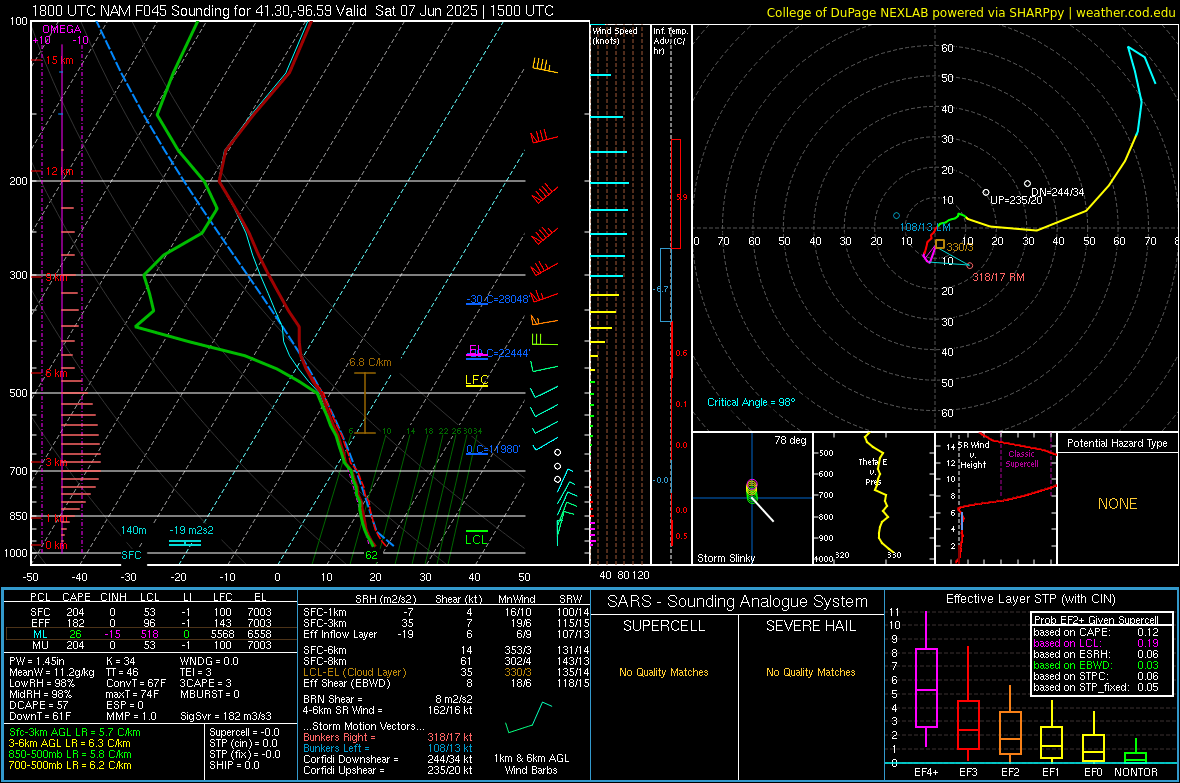Click the NONTOR axis label
Screen dimensions: 1180x783
[1136, 772]
